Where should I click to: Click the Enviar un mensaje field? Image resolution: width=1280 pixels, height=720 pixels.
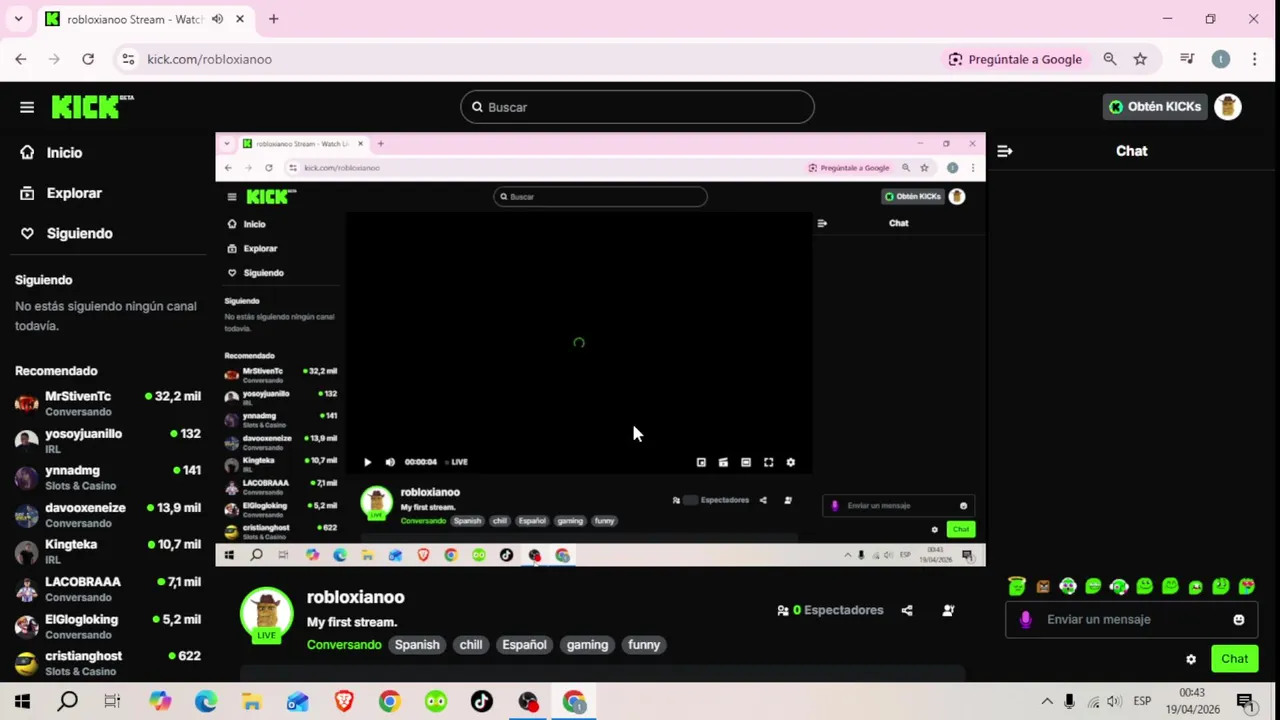[x=1130, y=620]
